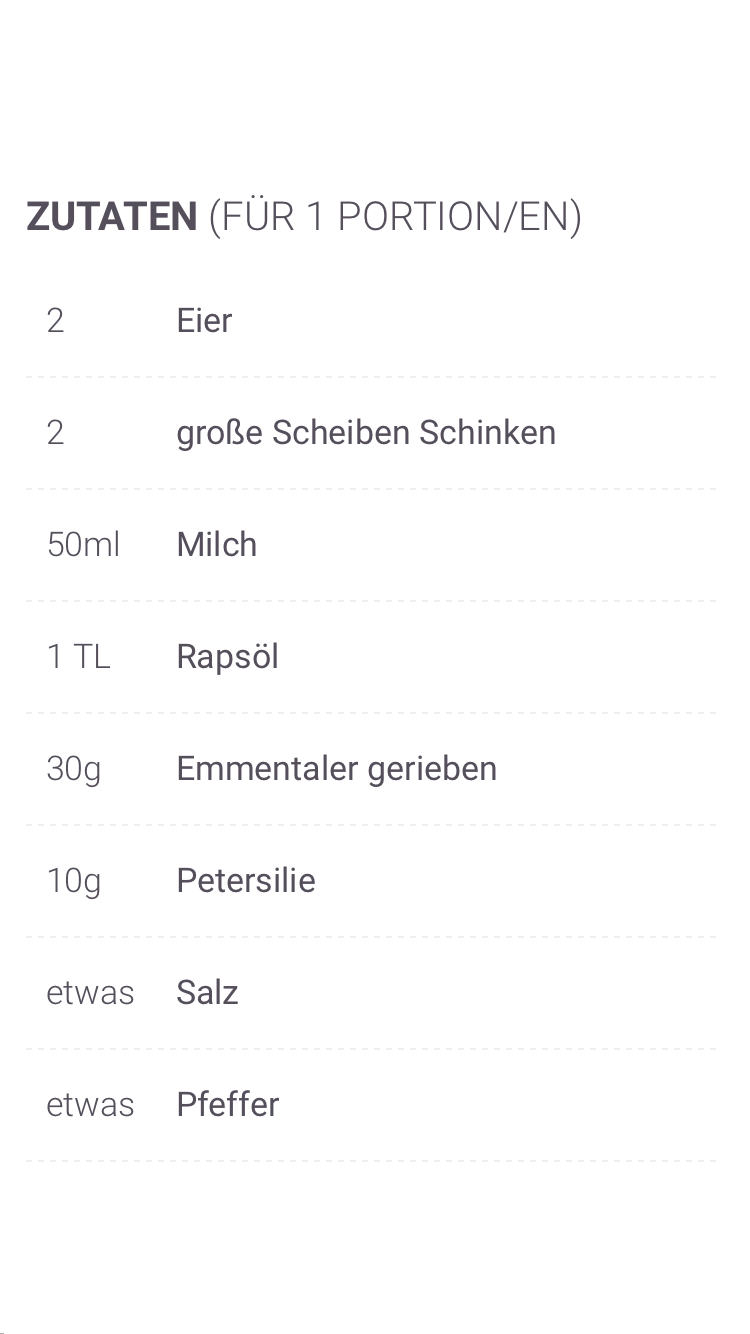The width and height of the screenshot is (750, 1334).
Task: Select große Scheiben Schinken ingredient
Action: click(x=365, y=433)
